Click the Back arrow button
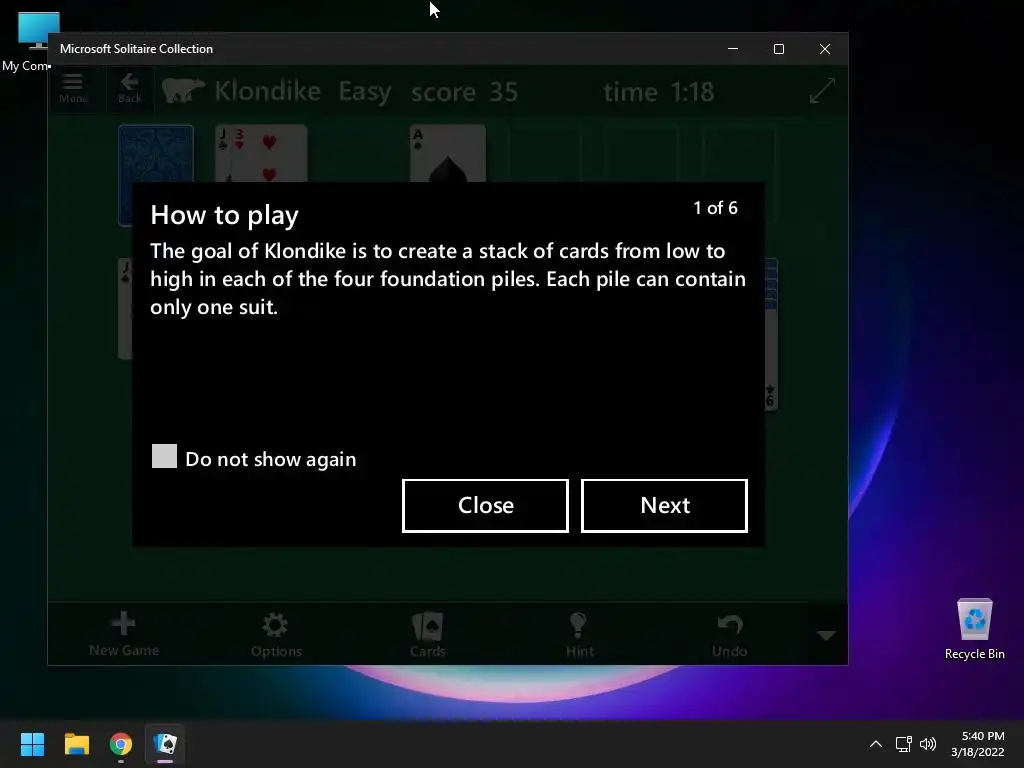 coord(129,88)
